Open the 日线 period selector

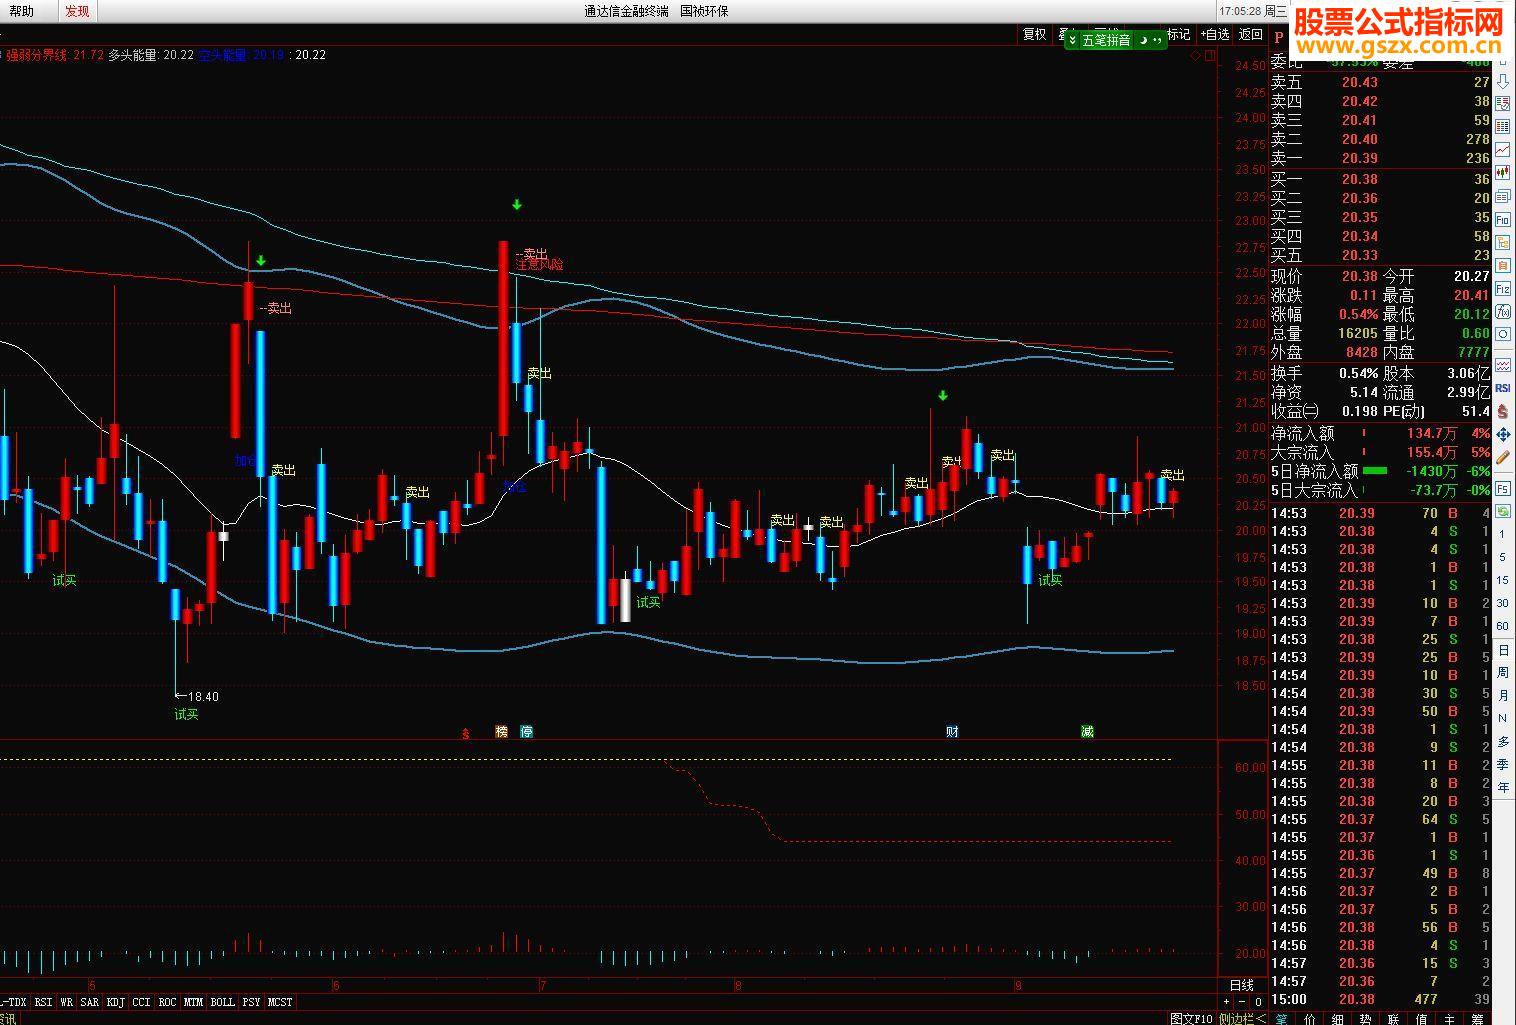(x=1242, y=986)
